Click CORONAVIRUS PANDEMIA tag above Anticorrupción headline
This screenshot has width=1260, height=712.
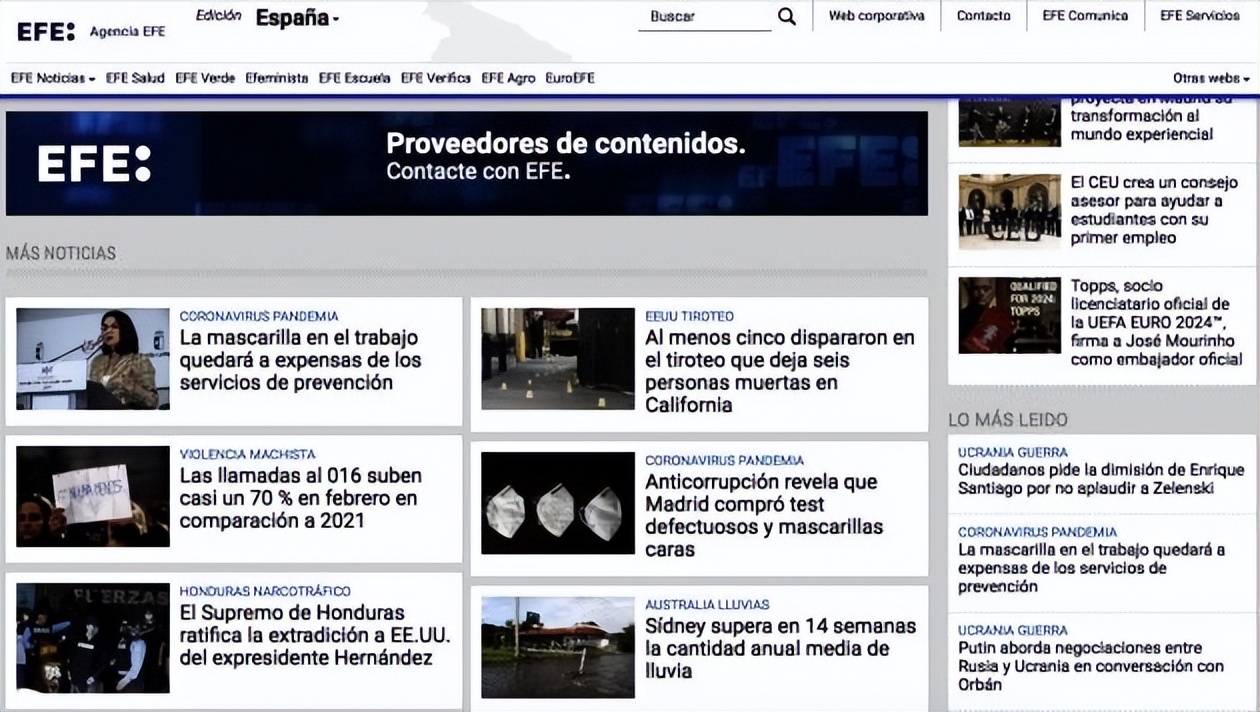point(724,460)
